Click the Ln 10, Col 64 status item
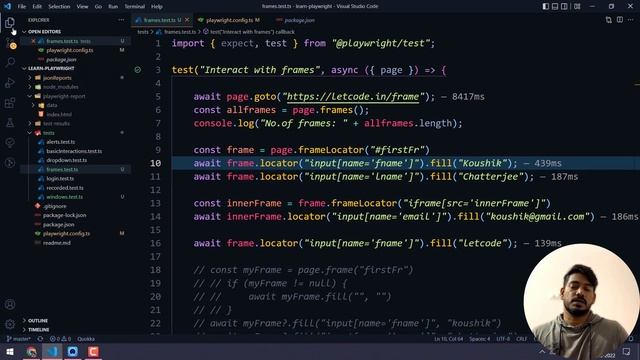640x360 pixels. [448, 339]
